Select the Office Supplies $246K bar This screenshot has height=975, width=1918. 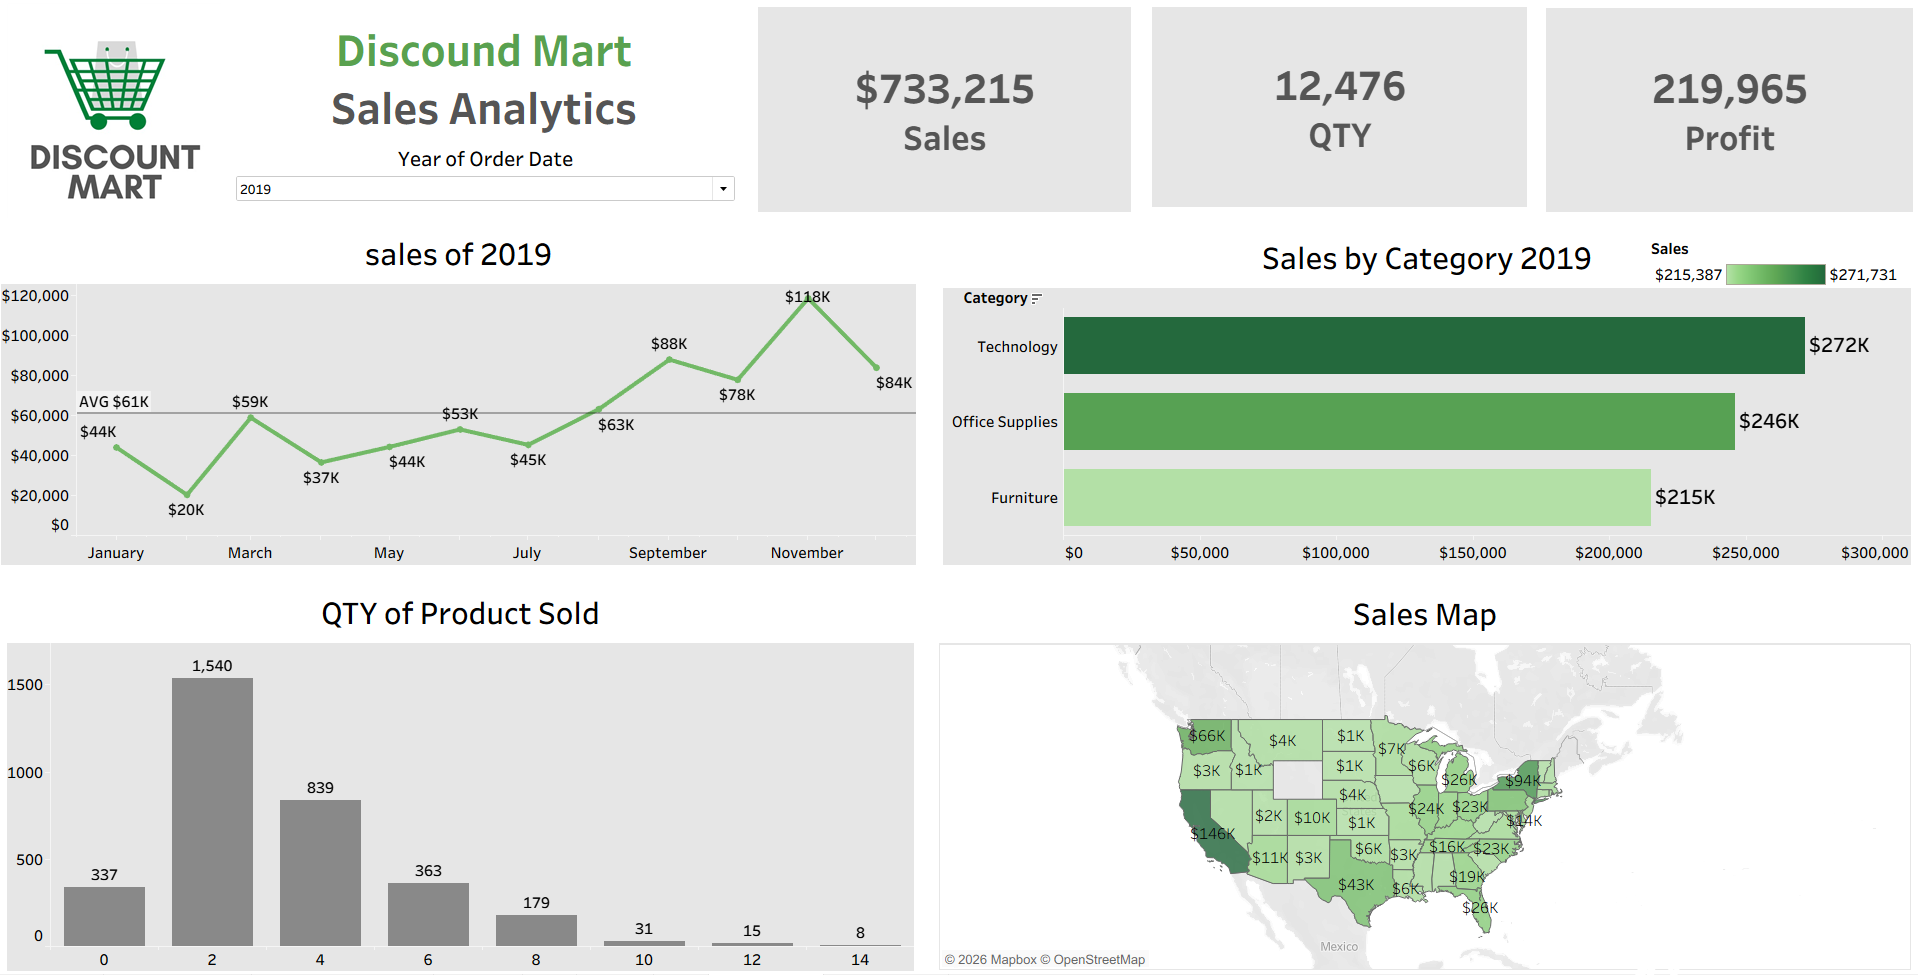[x=1399, y=421]
